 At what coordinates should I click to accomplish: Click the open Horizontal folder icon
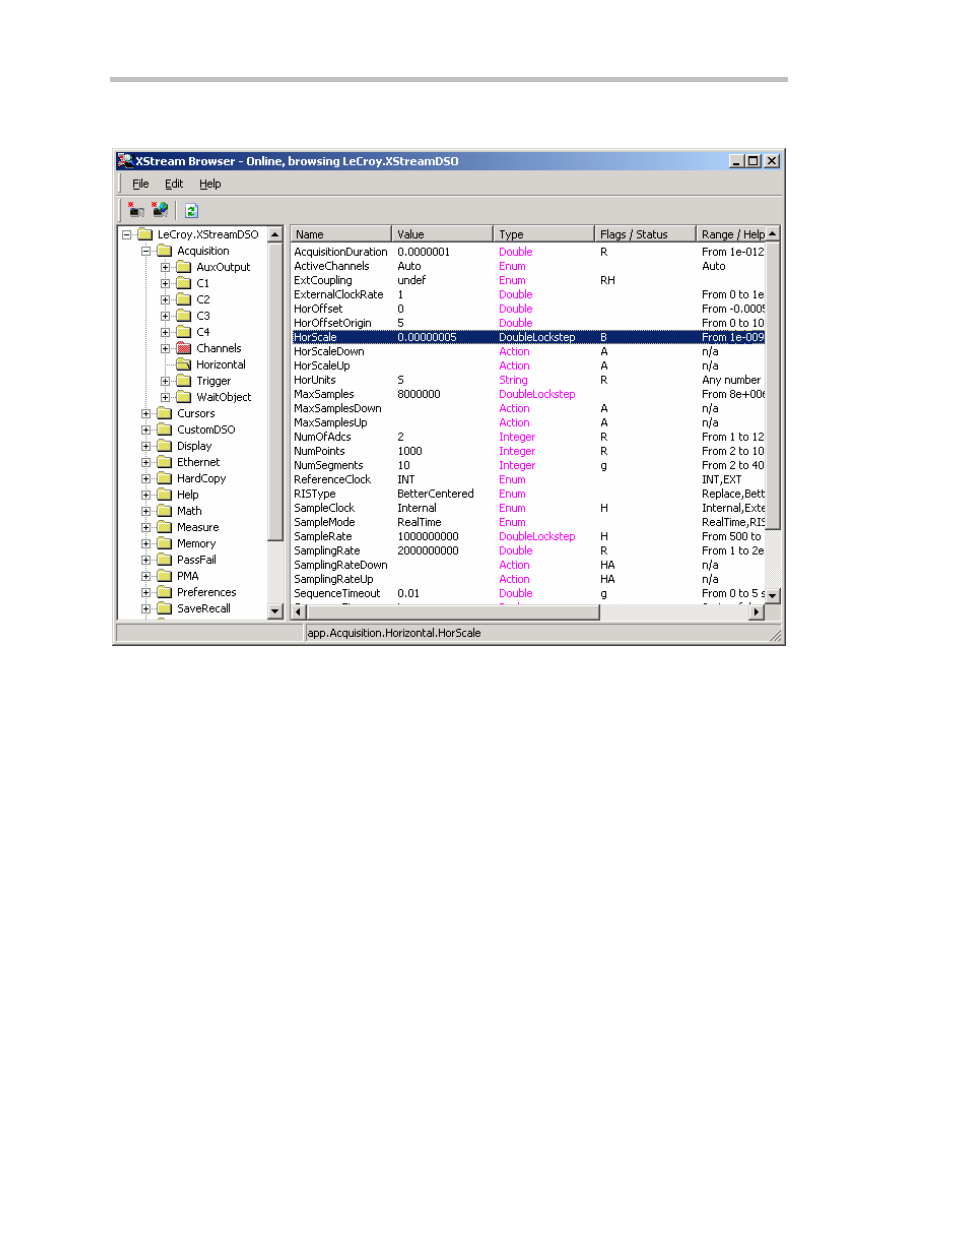click(x=184, y=365)
